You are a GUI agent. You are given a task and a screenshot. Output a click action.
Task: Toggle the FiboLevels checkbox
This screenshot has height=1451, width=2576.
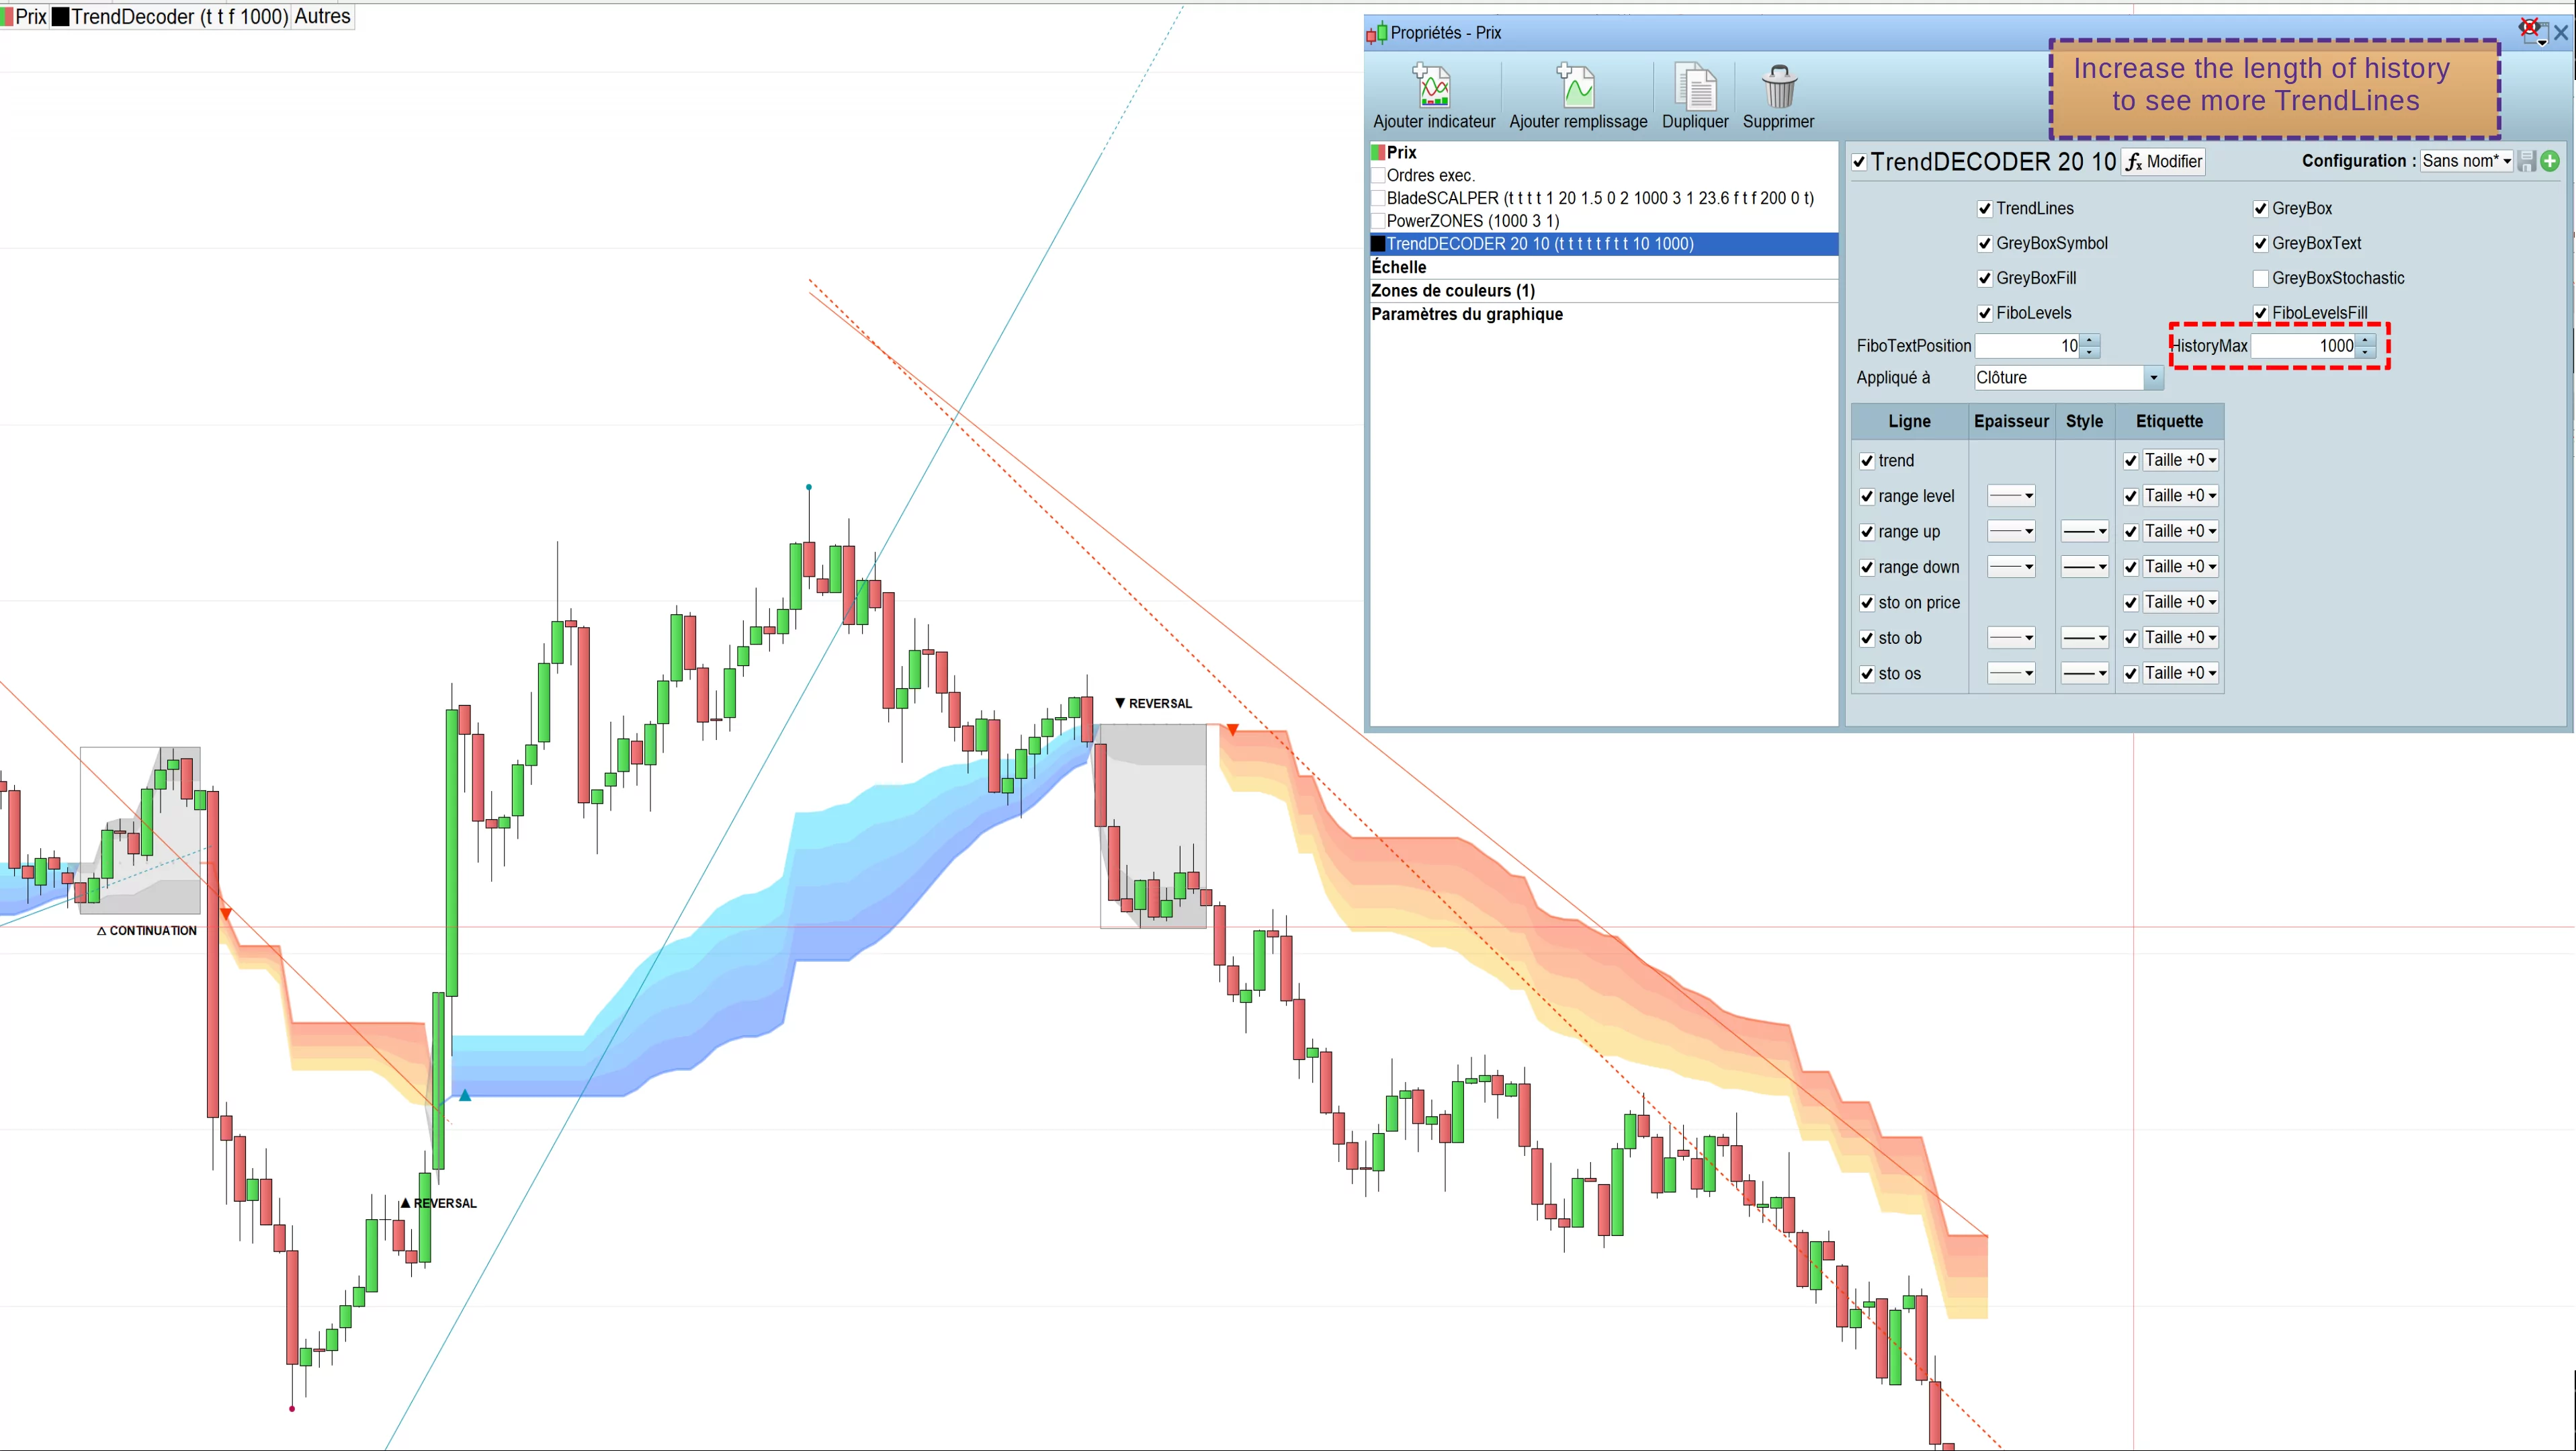pyautogui.click(x=1985, y=314)
